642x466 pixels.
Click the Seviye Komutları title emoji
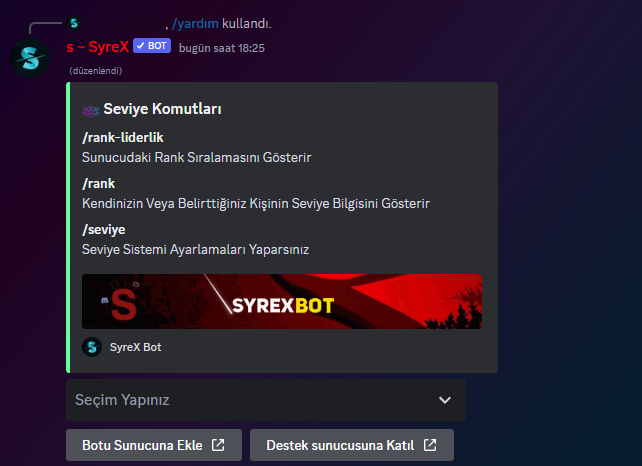(91, 111)
